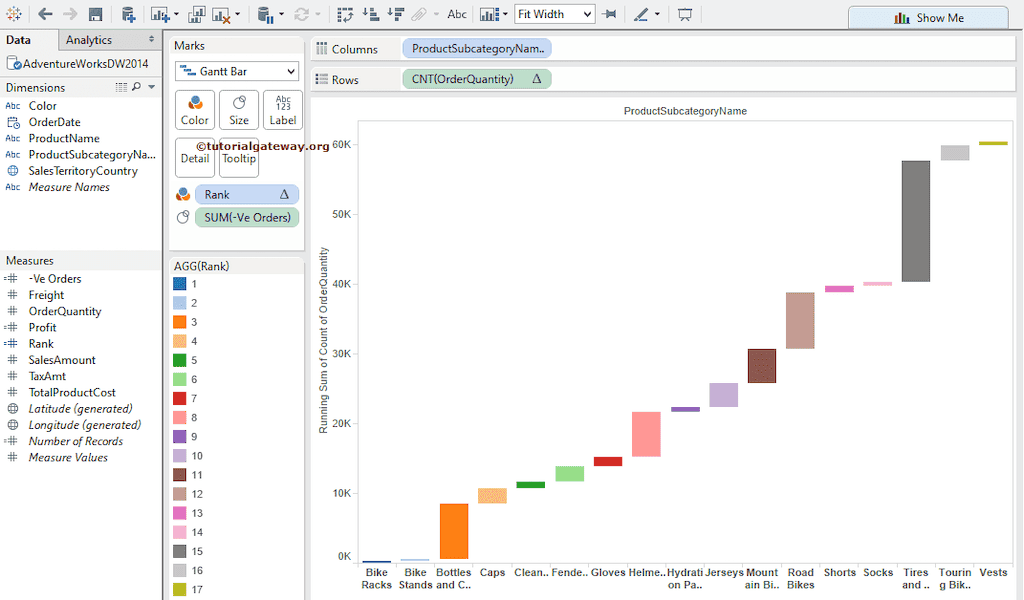Click the Show Me button
Viewport: 1024px width, 600px height.
[x=928, y=17]
